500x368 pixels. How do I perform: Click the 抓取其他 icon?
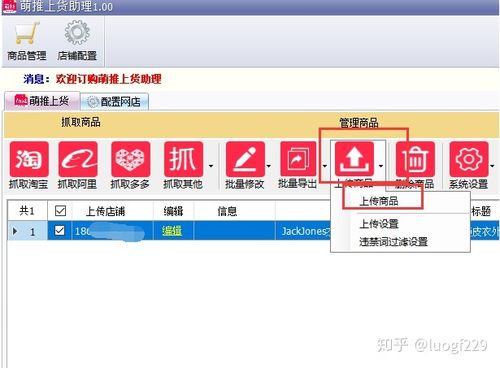pos(183,159)
